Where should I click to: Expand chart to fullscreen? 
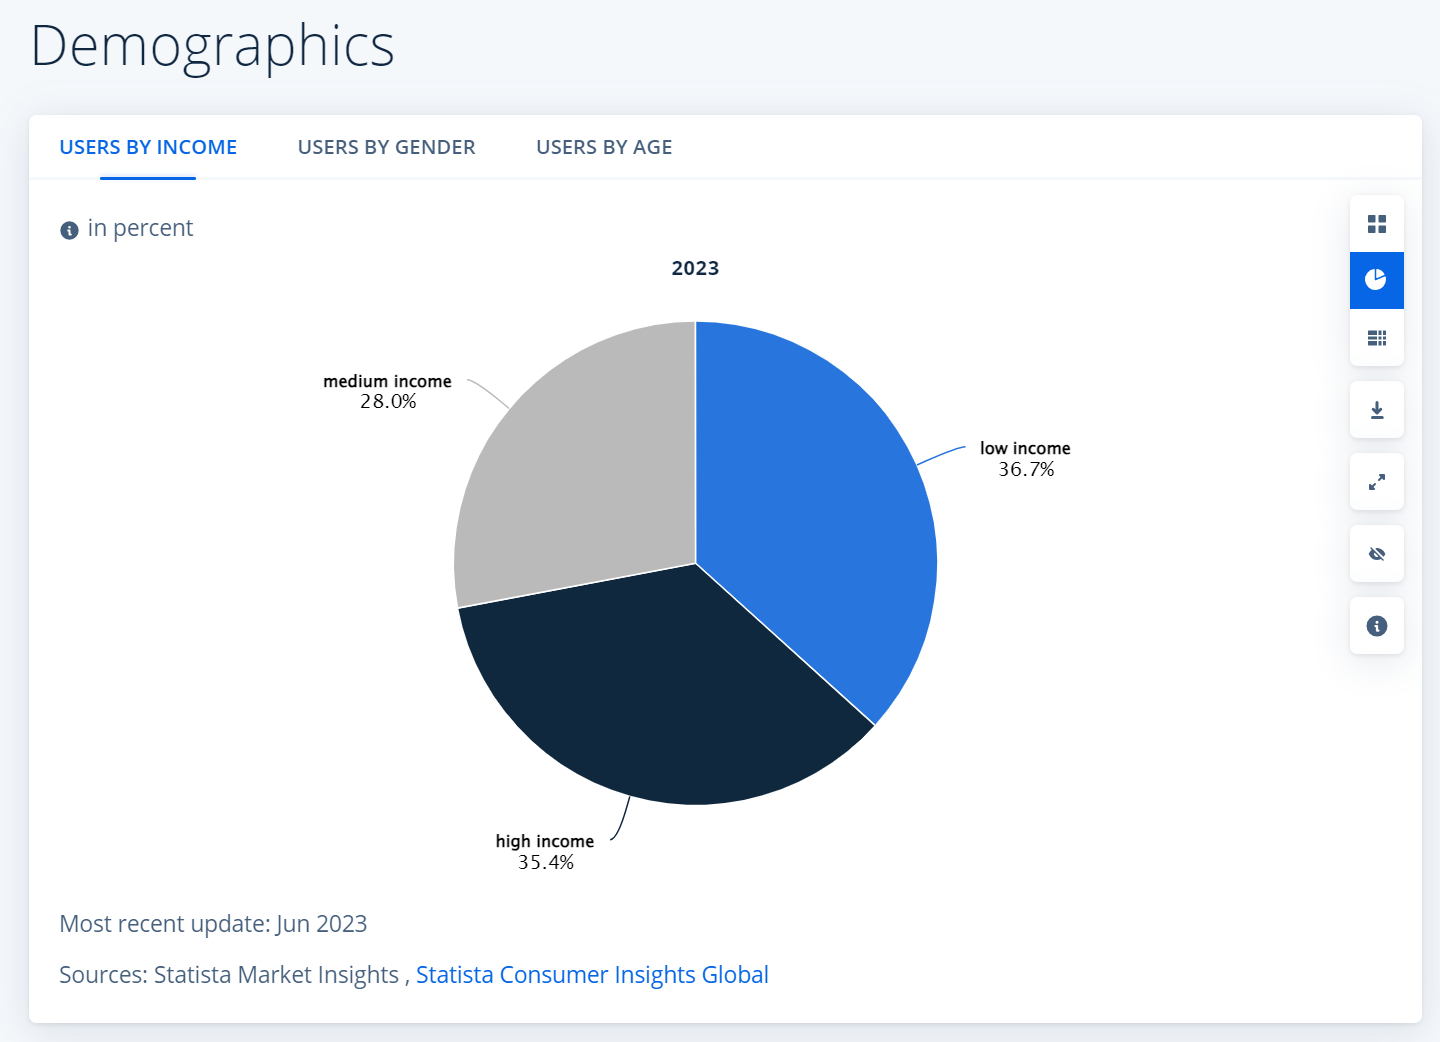(x=1377, y=482)
